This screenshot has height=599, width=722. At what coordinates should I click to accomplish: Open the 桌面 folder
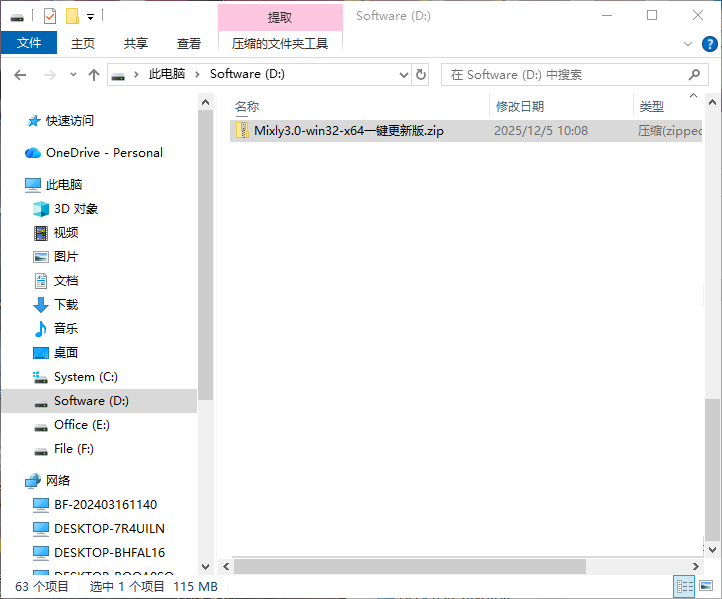click(66, 353)
